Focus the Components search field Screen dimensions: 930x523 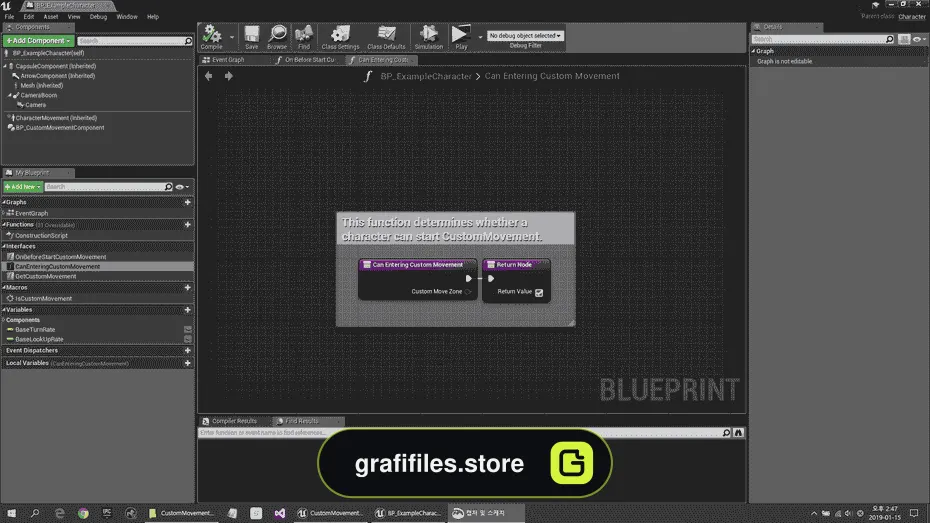pos(135,41)
